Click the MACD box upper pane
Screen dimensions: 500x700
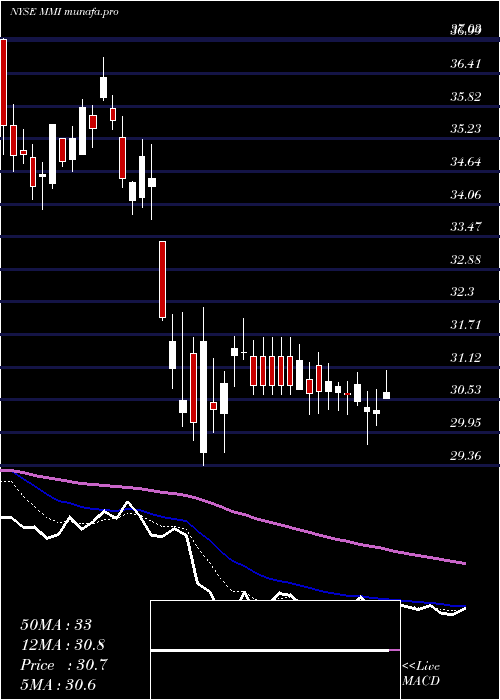(275, 625)
